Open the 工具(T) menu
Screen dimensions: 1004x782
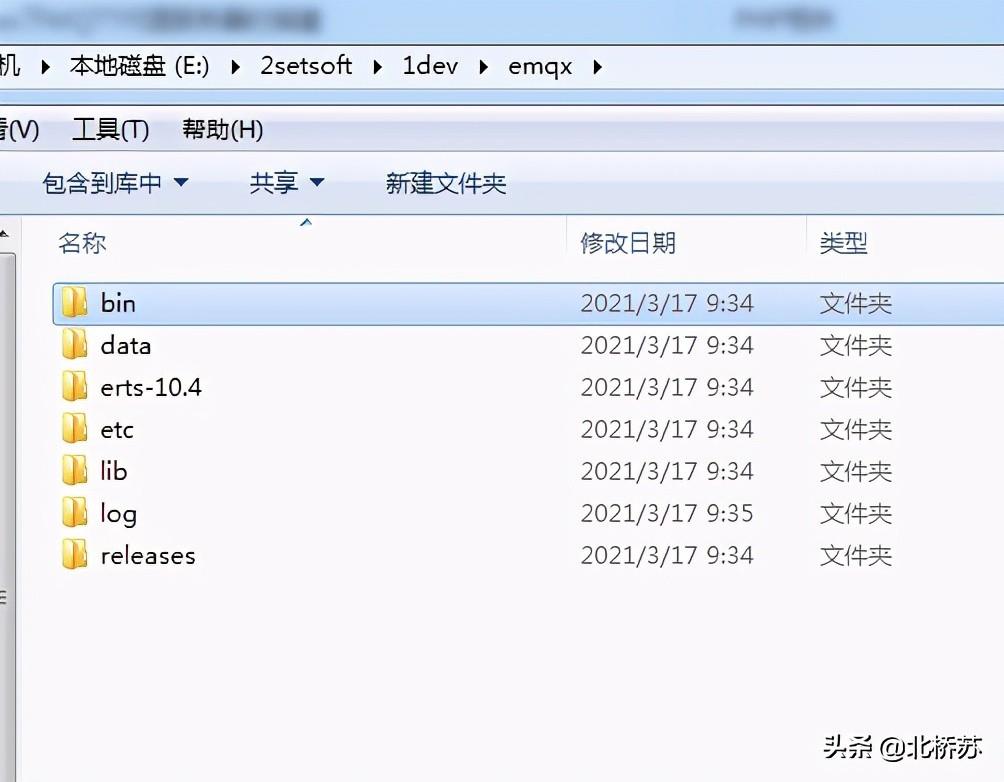[110, 130]
